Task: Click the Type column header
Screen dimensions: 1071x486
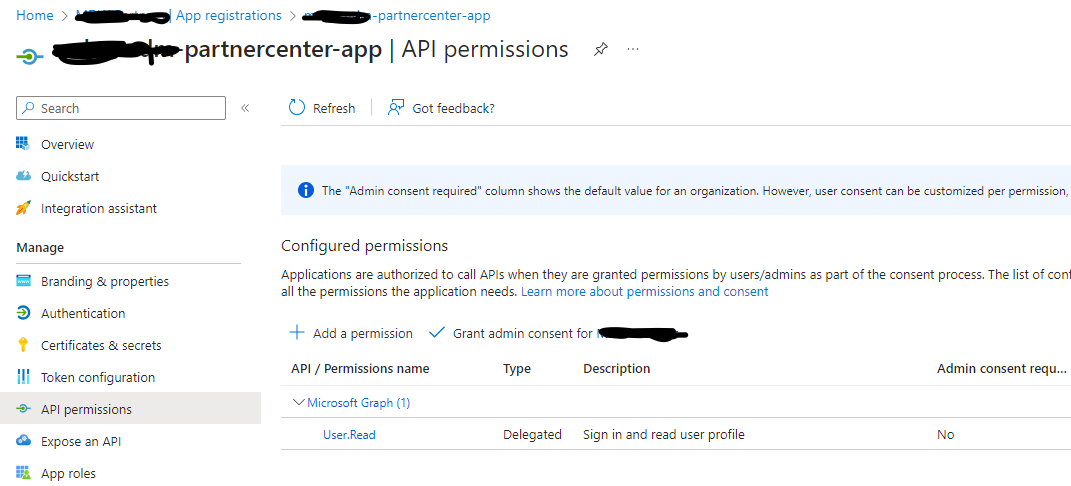Action: point(517,369)
